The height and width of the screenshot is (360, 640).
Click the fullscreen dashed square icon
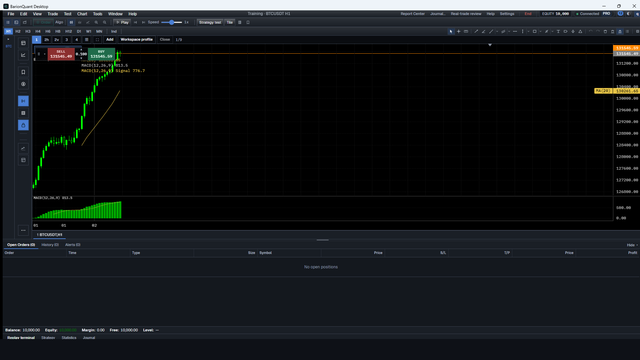click(97, 40)
